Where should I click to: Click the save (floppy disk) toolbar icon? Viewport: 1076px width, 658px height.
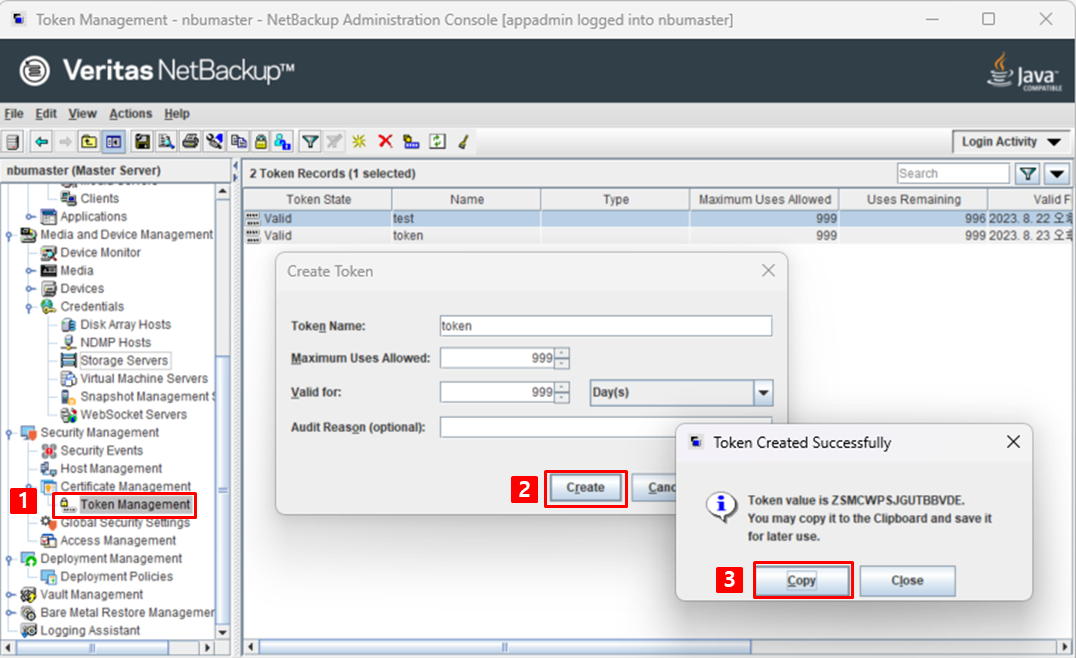[142, 142]
